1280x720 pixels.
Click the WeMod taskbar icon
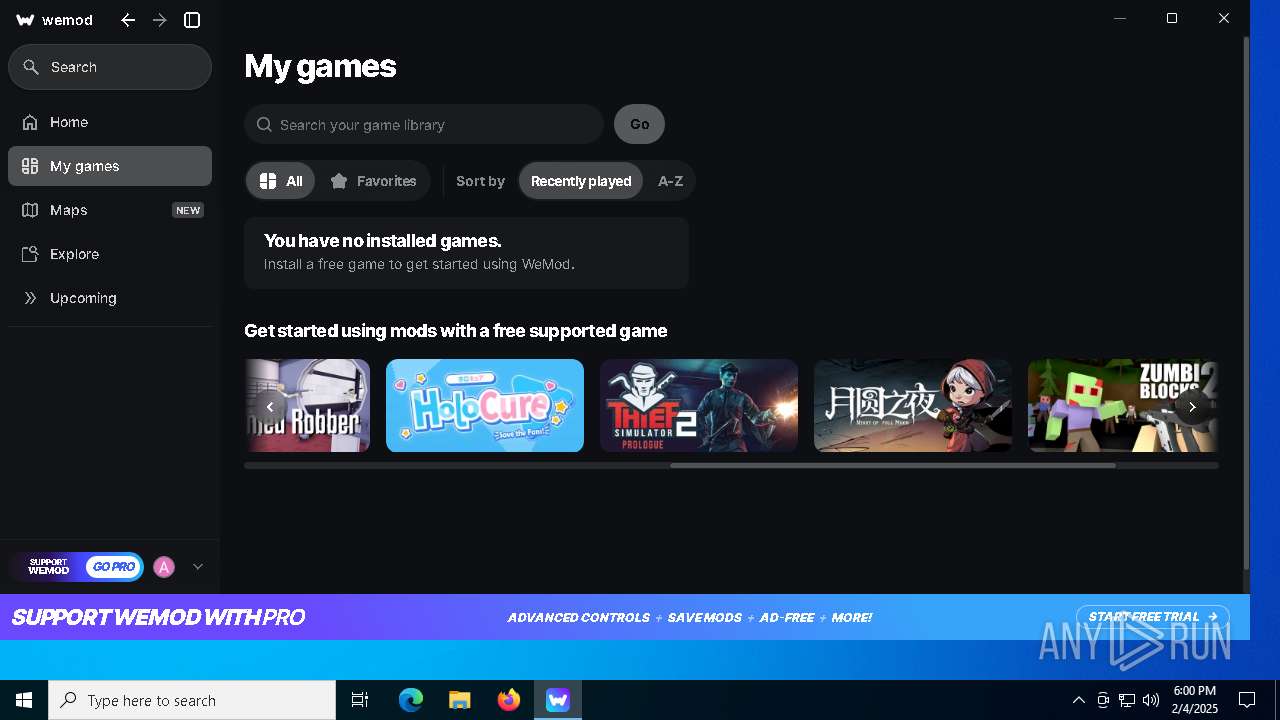pos(558,700)
